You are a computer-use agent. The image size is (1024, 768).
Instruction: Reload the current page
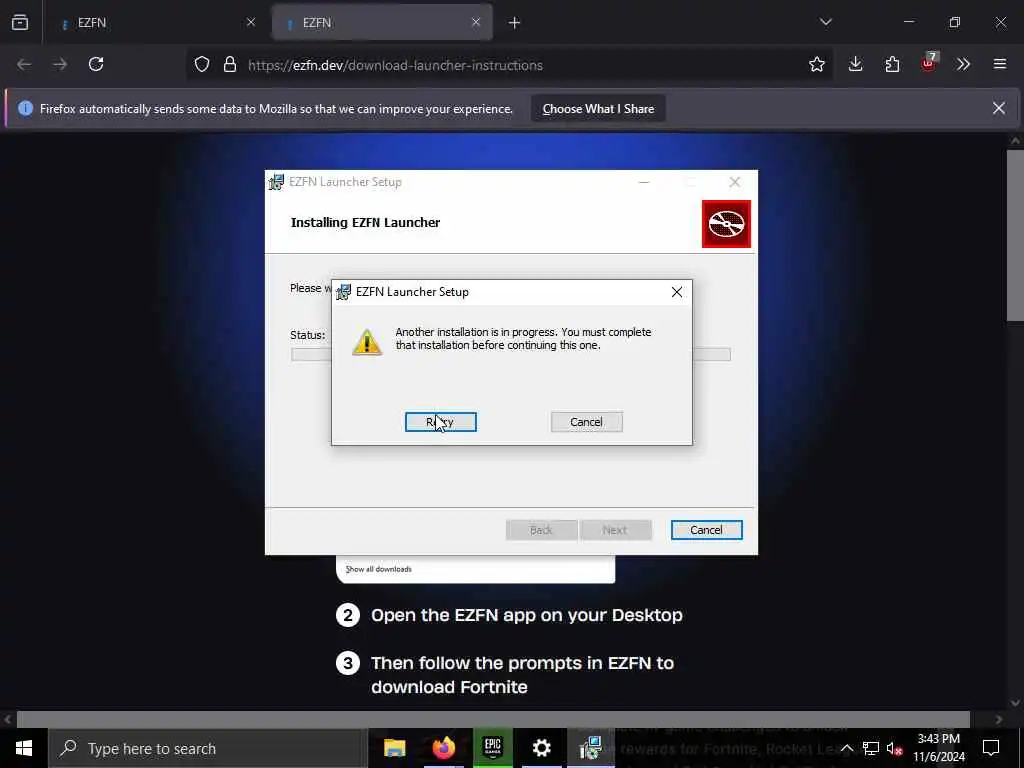[x=96, y=64]
